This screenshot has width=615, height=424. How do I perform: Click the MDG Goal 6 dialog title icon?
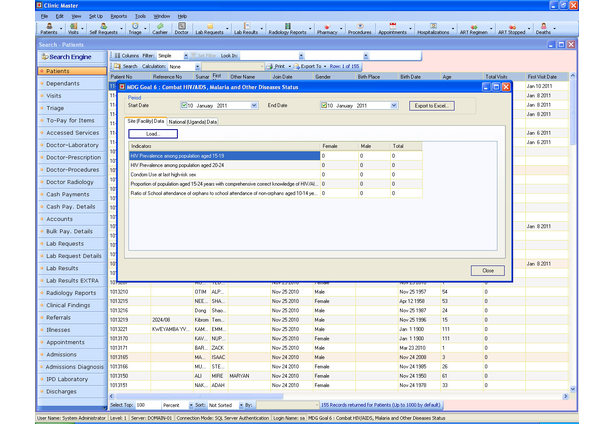click(122, 87)
